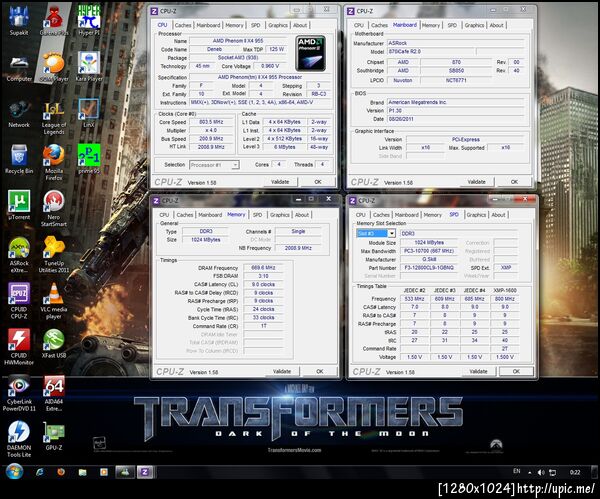Click the Core Speed value 803.5 MHz
Viewport: 600px width, 499px height.
(211, 122)
